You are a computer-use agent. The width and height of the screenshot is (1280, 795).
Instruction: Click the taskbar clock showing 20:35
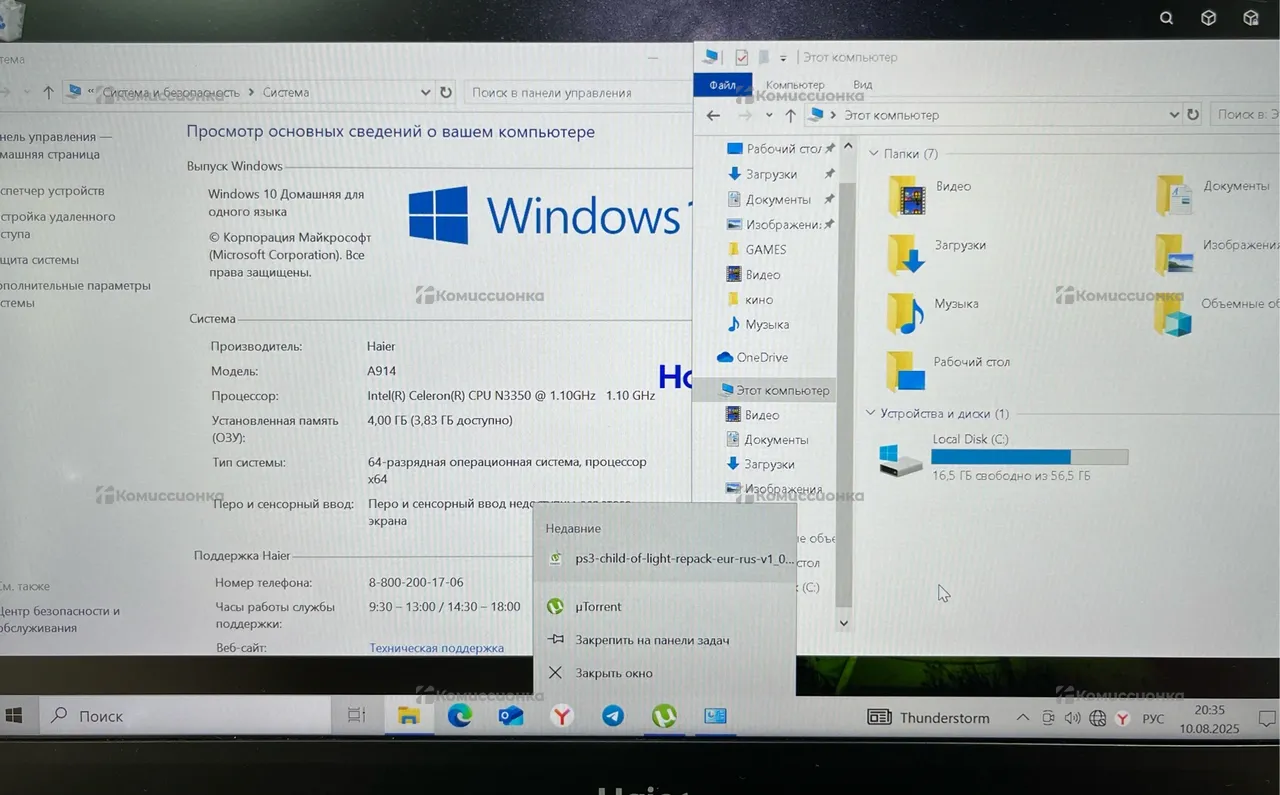click(1209, 710)
